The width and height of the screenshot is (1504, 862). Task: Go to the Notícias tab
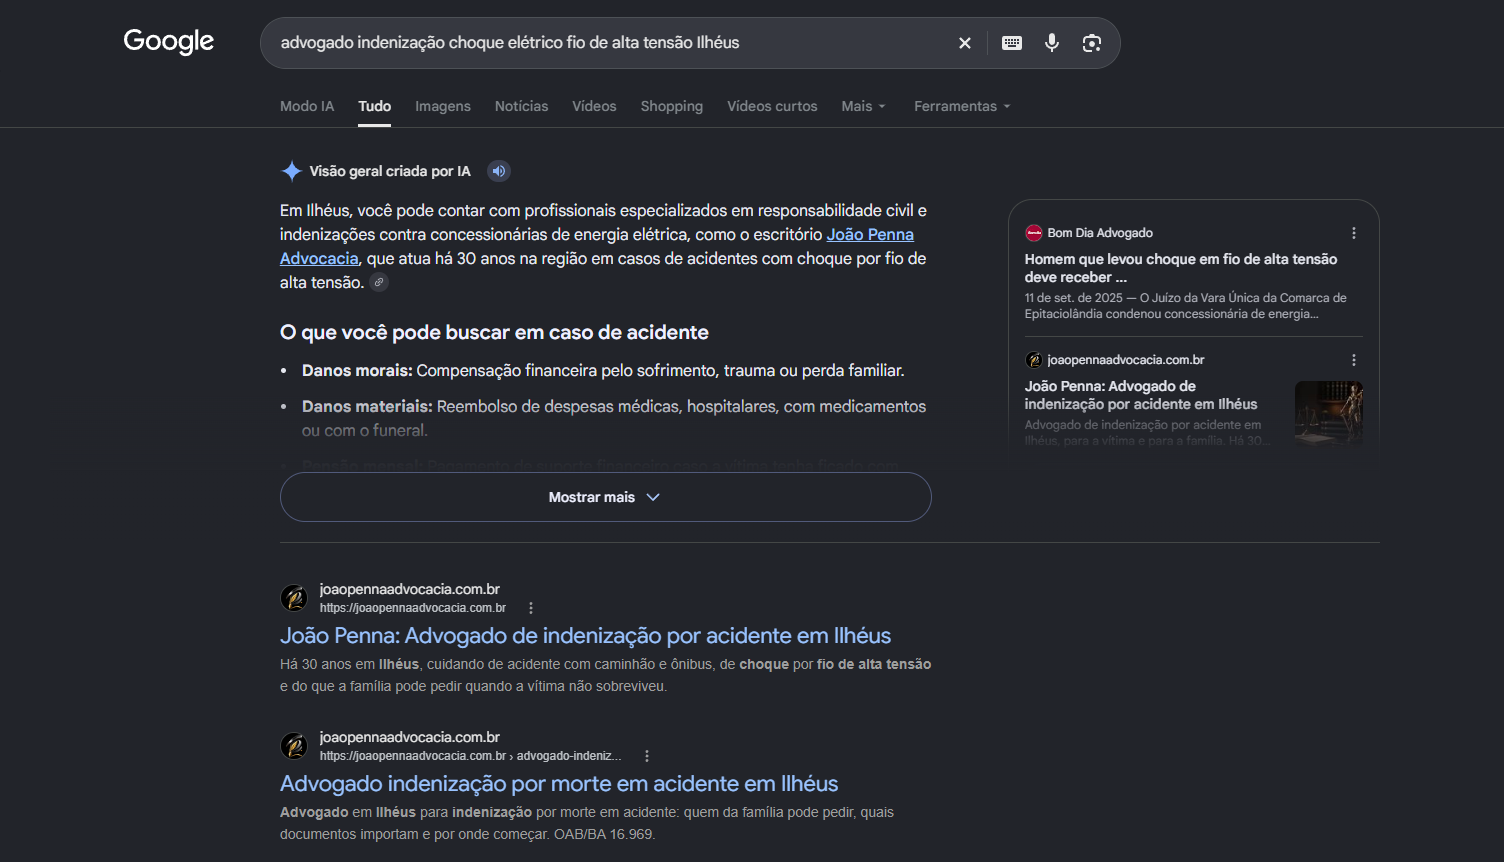[521, 106]
